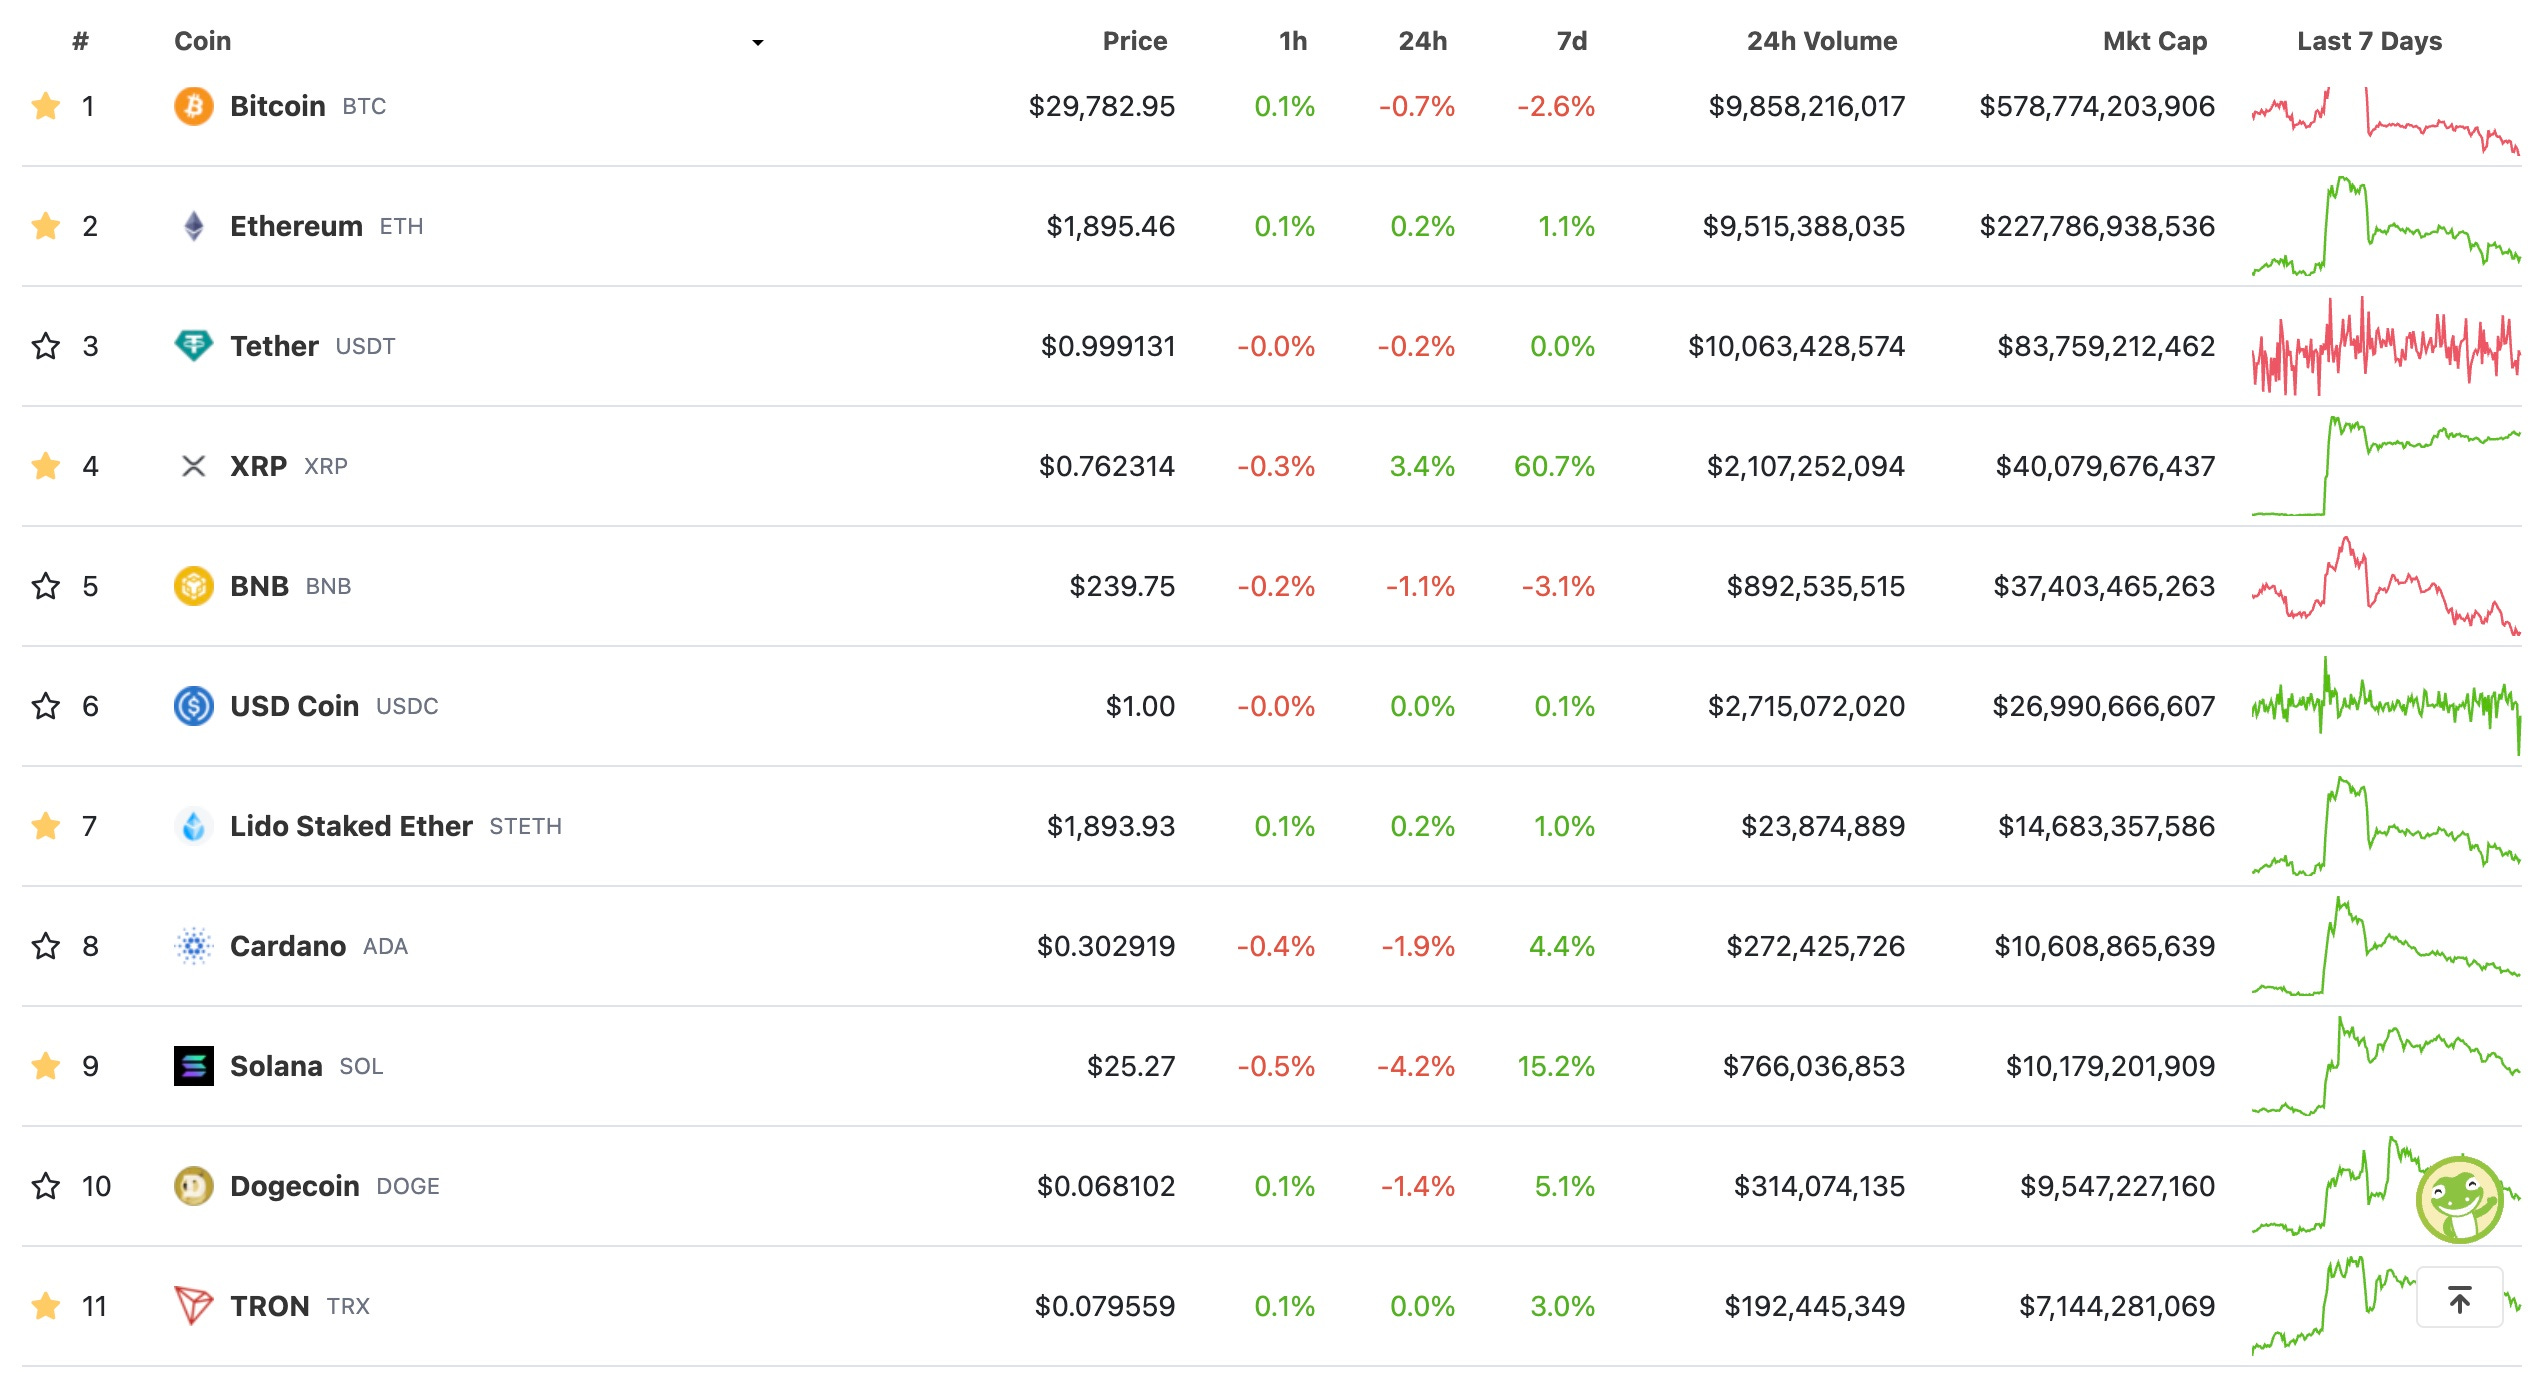Open the Lido Staked Ether link
2542x1374 pixels.
pyautogui.click(x=351, y=826)
